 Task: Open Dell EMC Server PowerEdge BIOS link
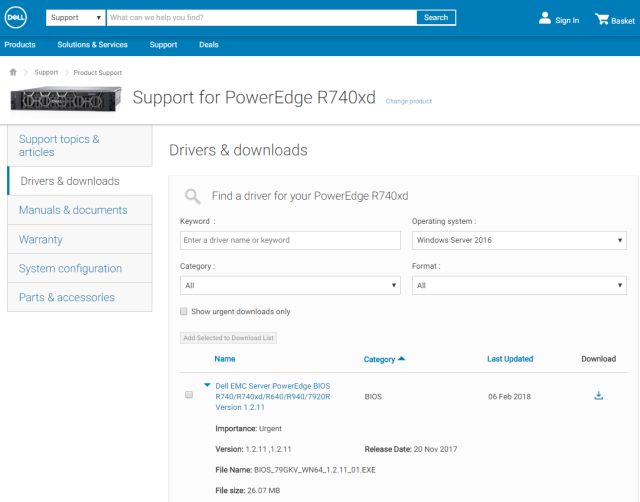273,396
